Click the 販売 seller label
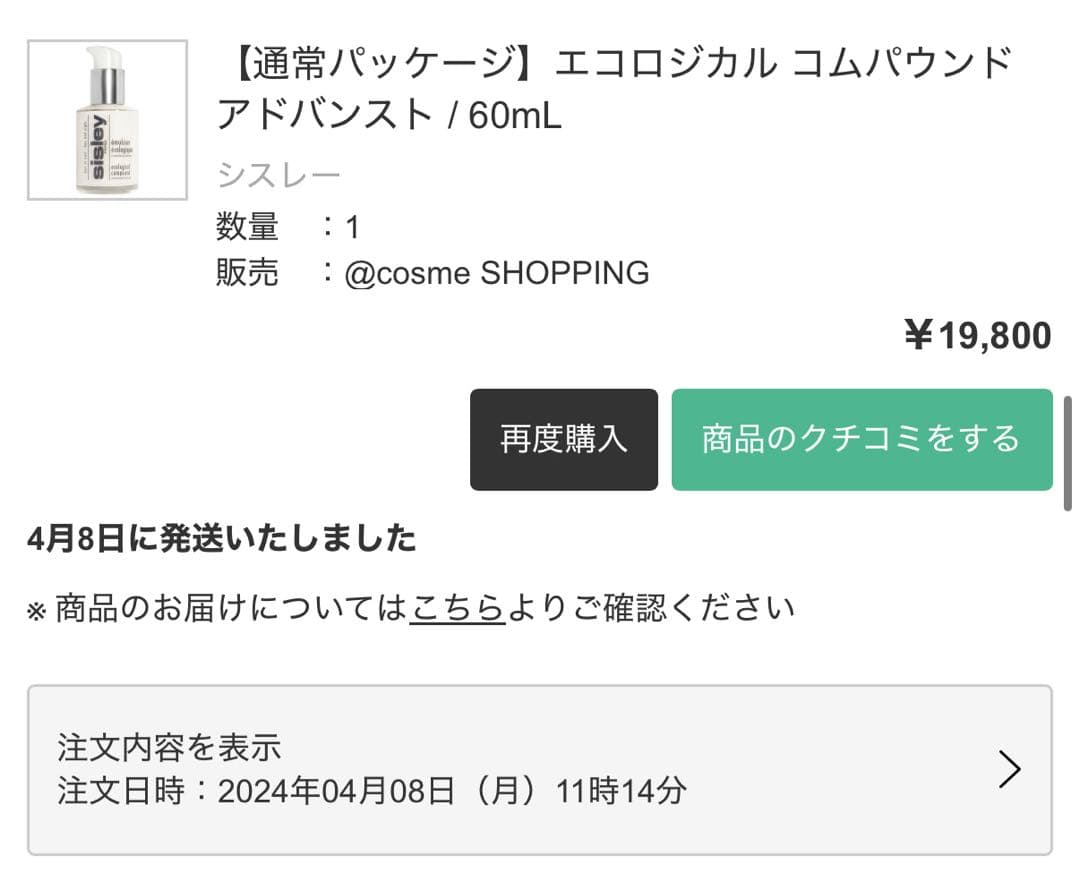The height and width of the screenshot is (875, 1080). (246, 272)
